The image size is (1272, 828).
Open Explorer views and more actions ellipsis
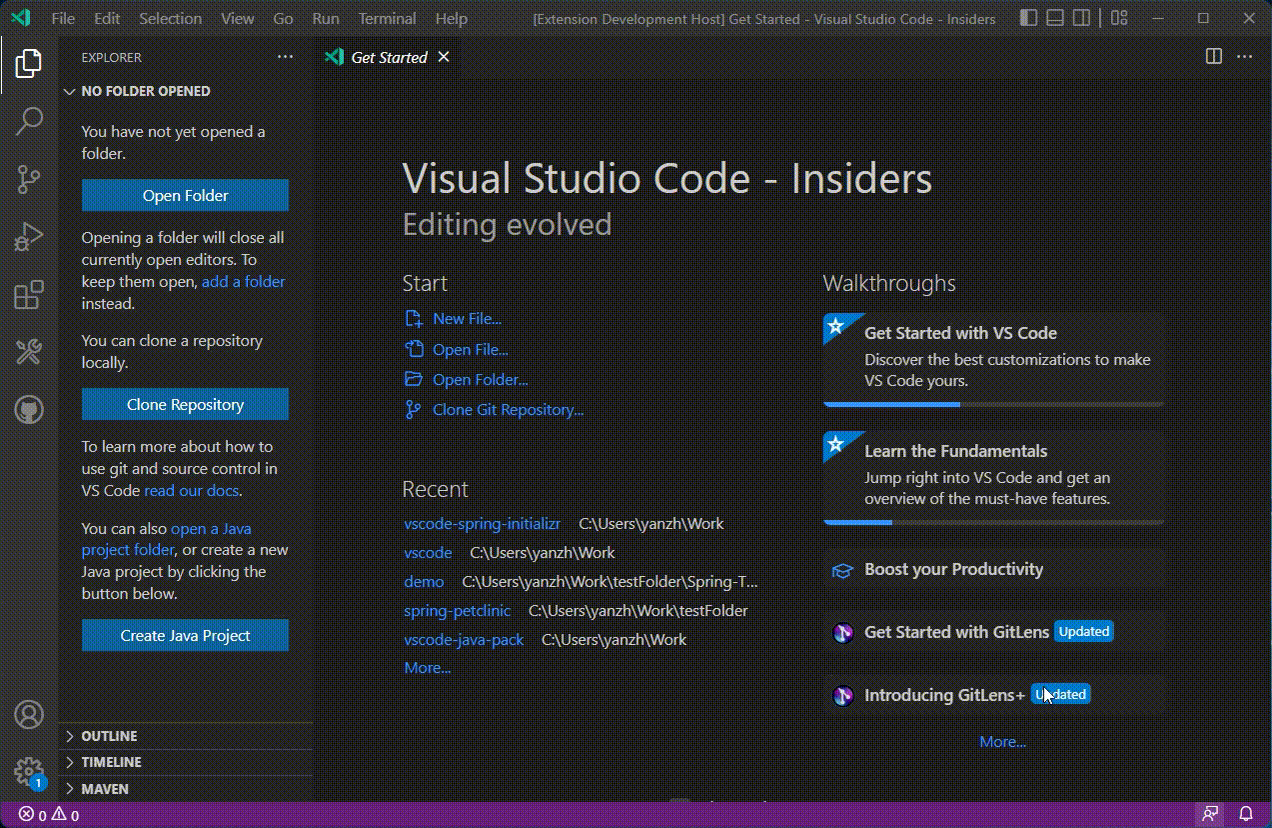286,57
